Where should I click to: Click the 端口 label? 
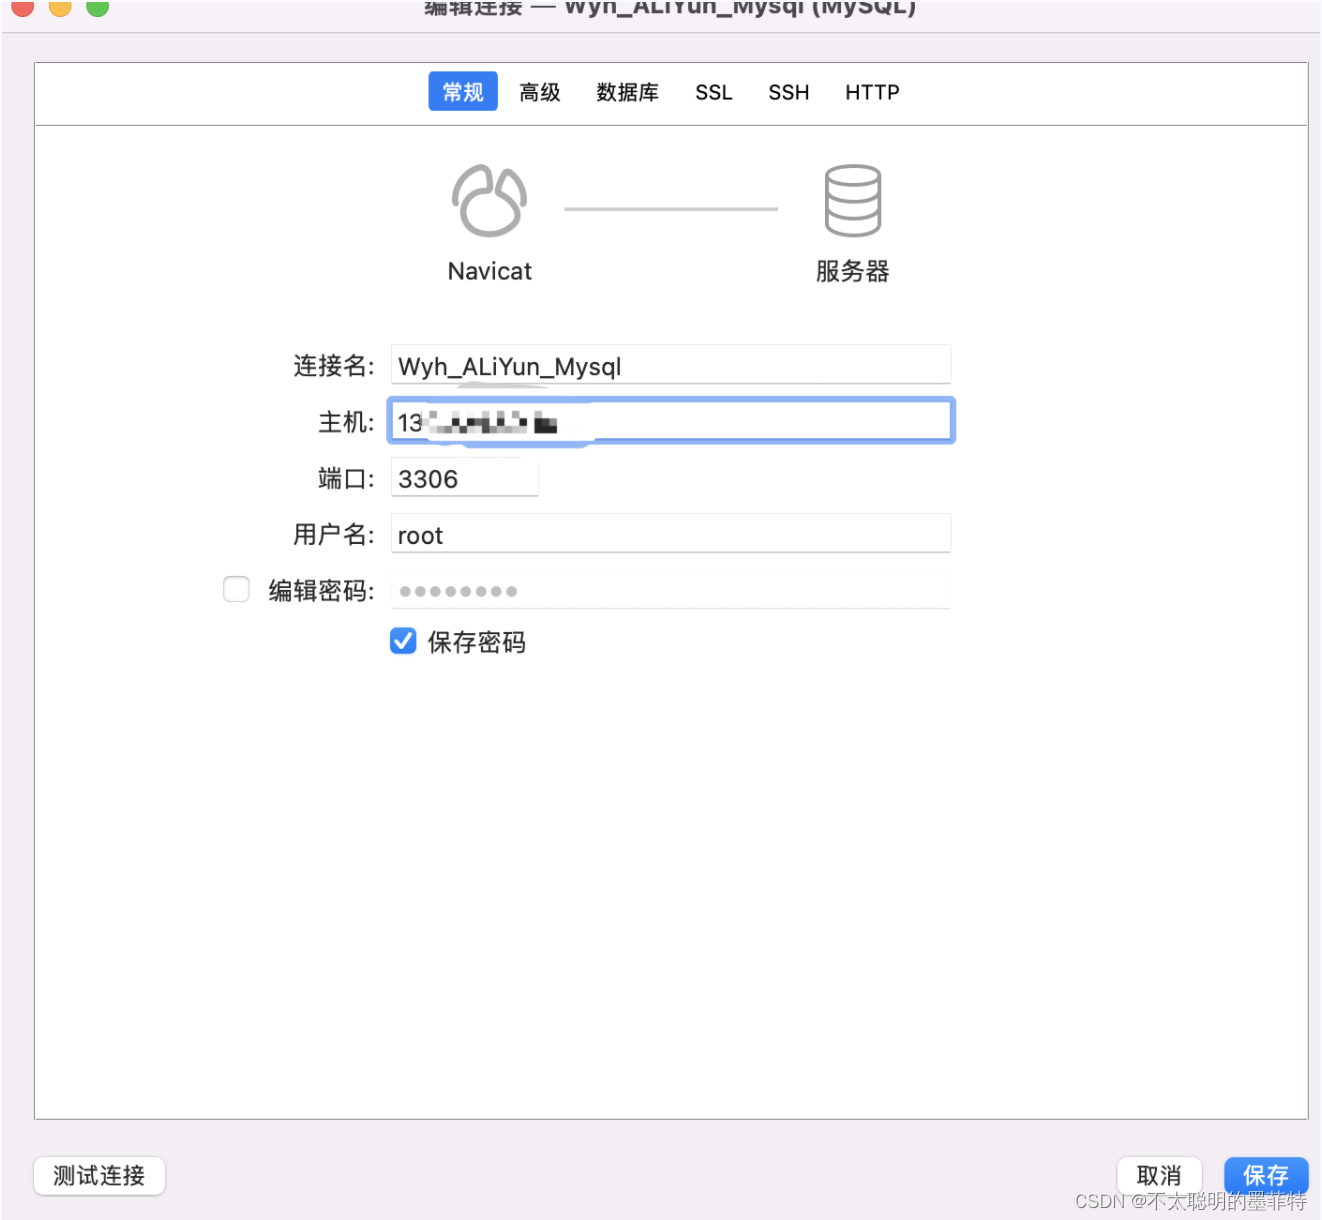346,479
